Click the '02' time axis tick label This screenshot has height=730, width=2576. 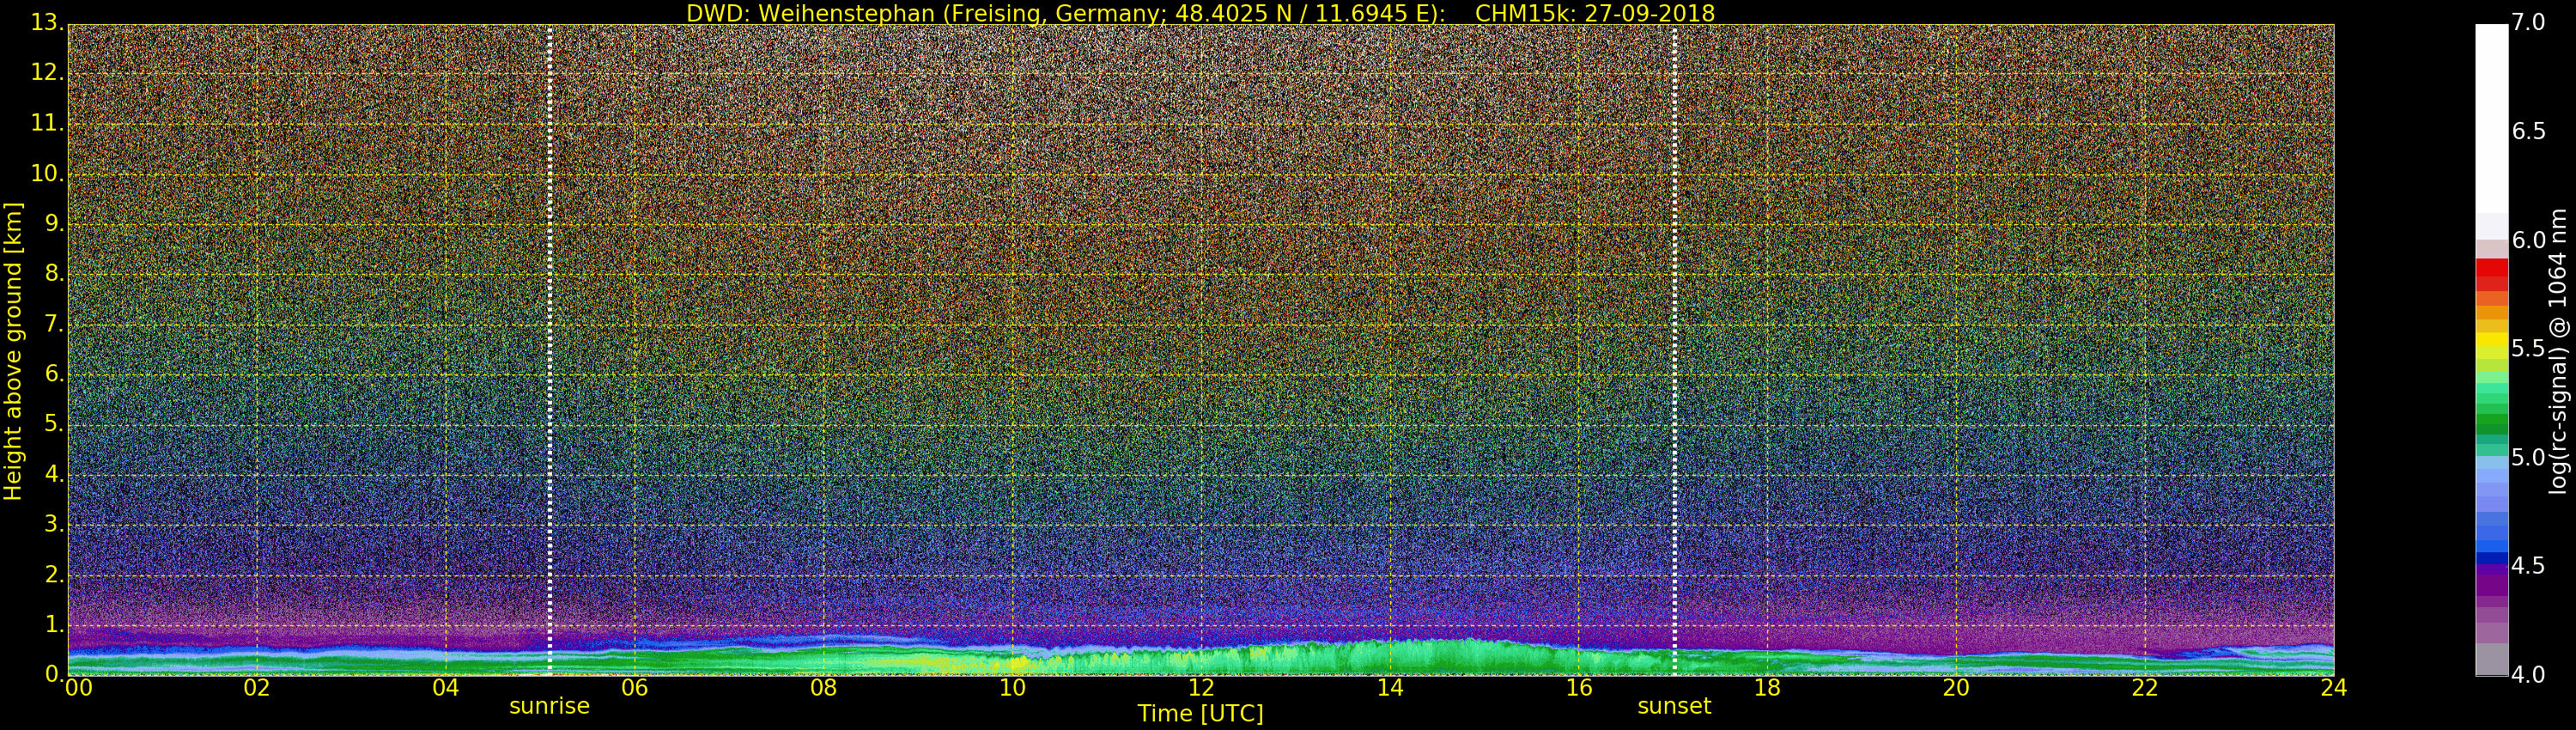tap(257, 688)
